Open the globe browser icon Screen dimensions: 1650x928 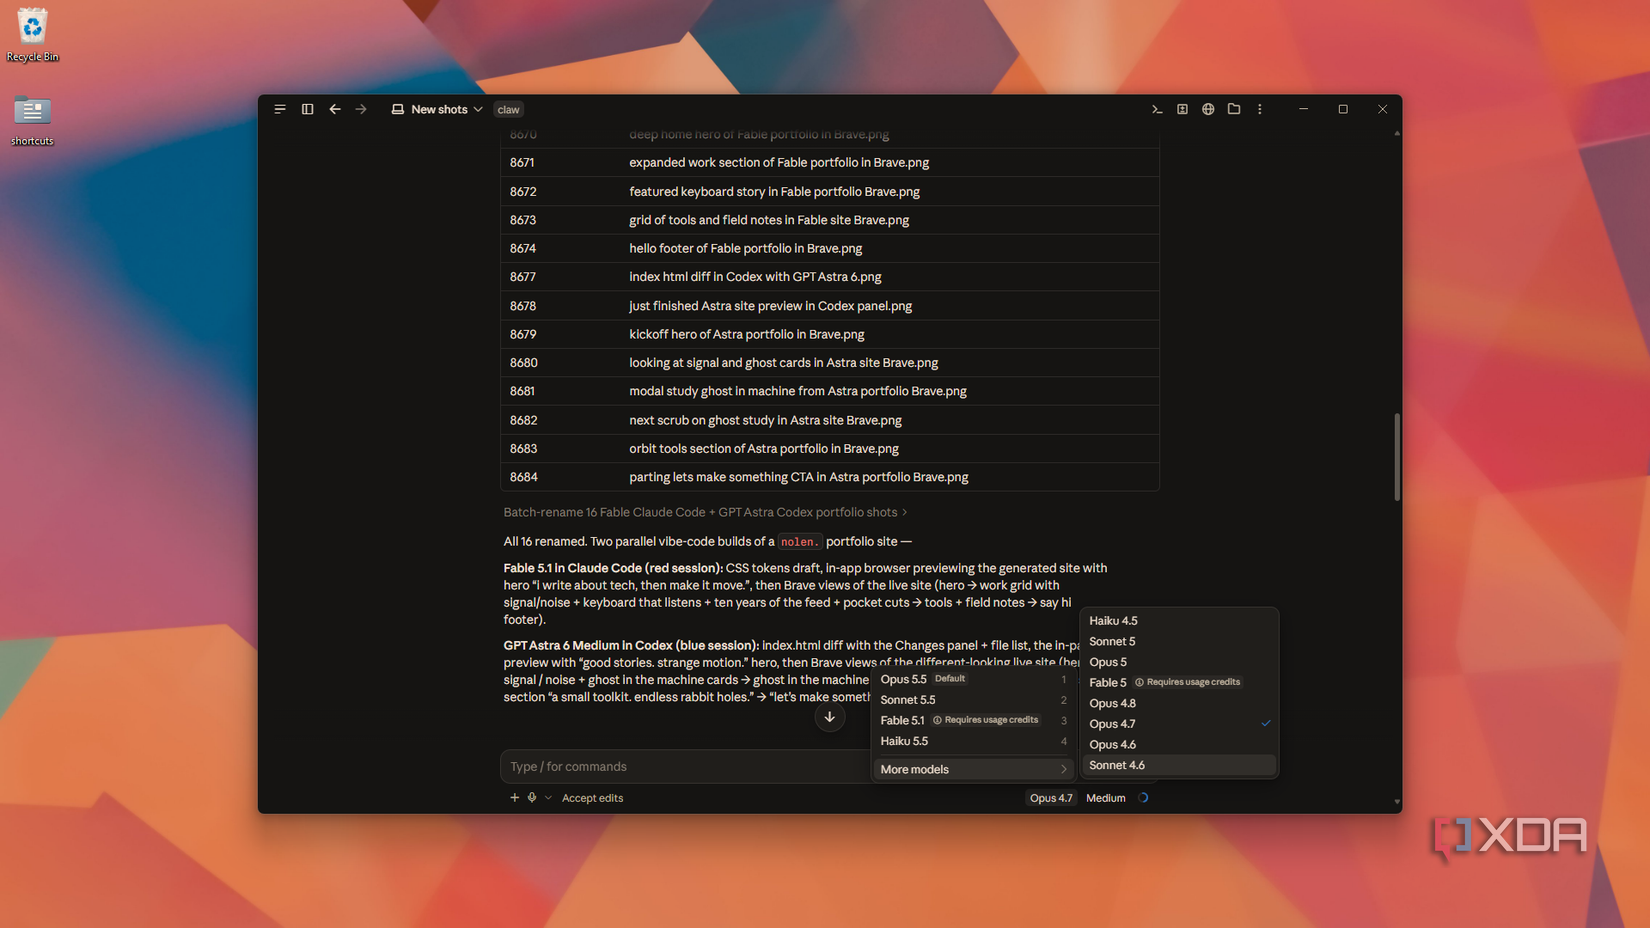pyautogui.click(x=1208, y=109)
